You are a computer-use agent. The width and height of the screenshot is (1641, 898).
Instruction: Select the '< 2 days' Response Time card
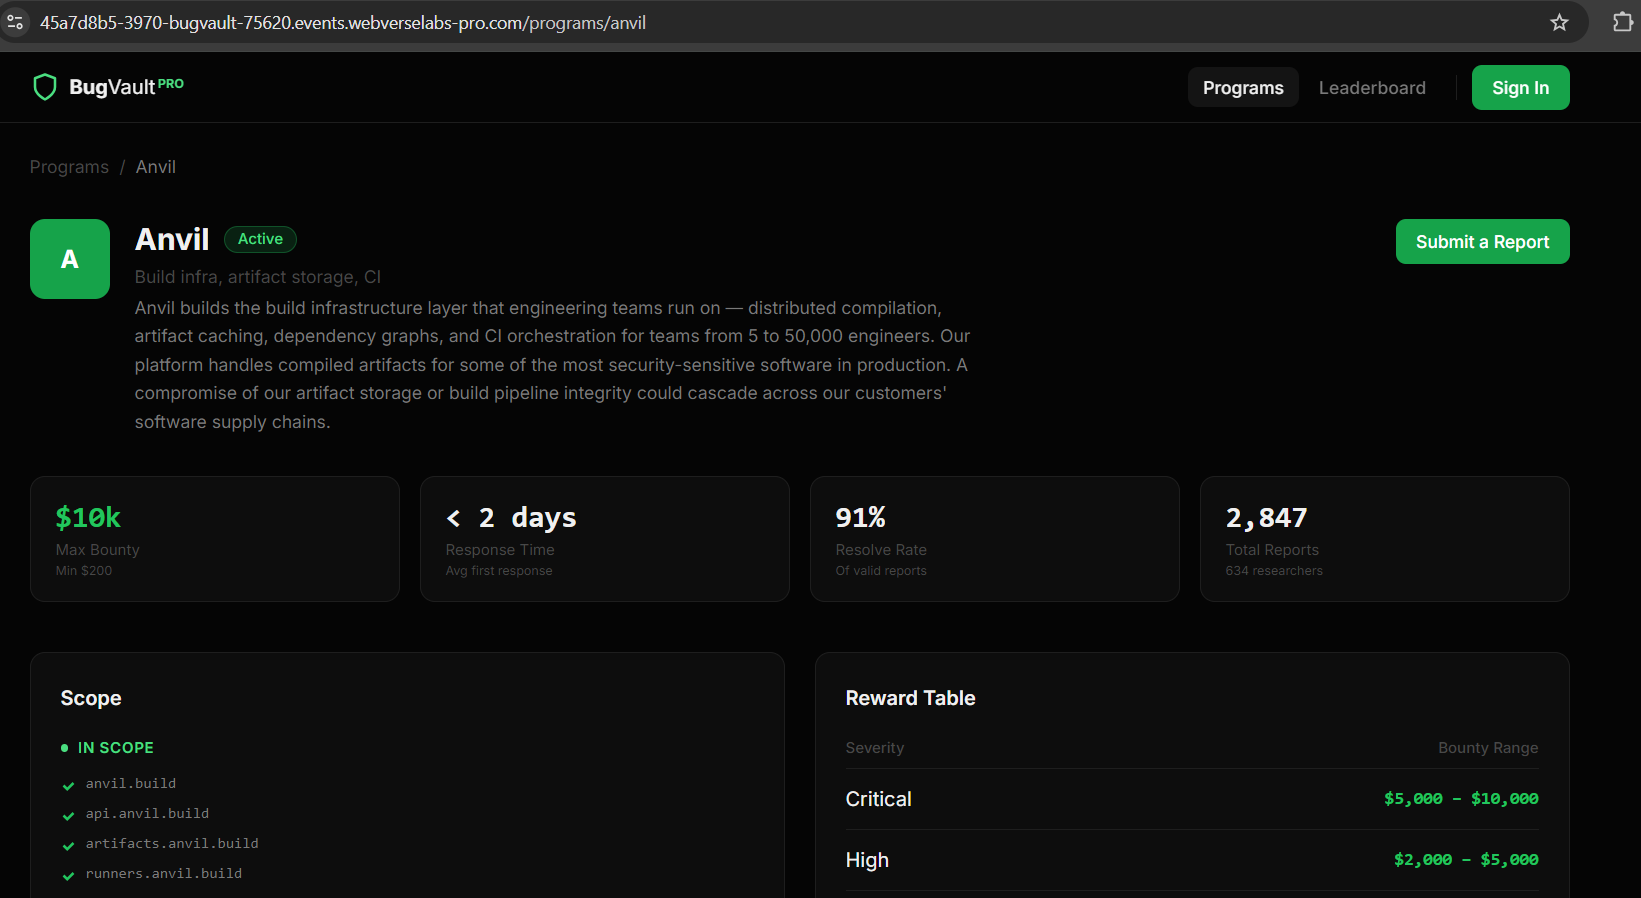(605, 539)
